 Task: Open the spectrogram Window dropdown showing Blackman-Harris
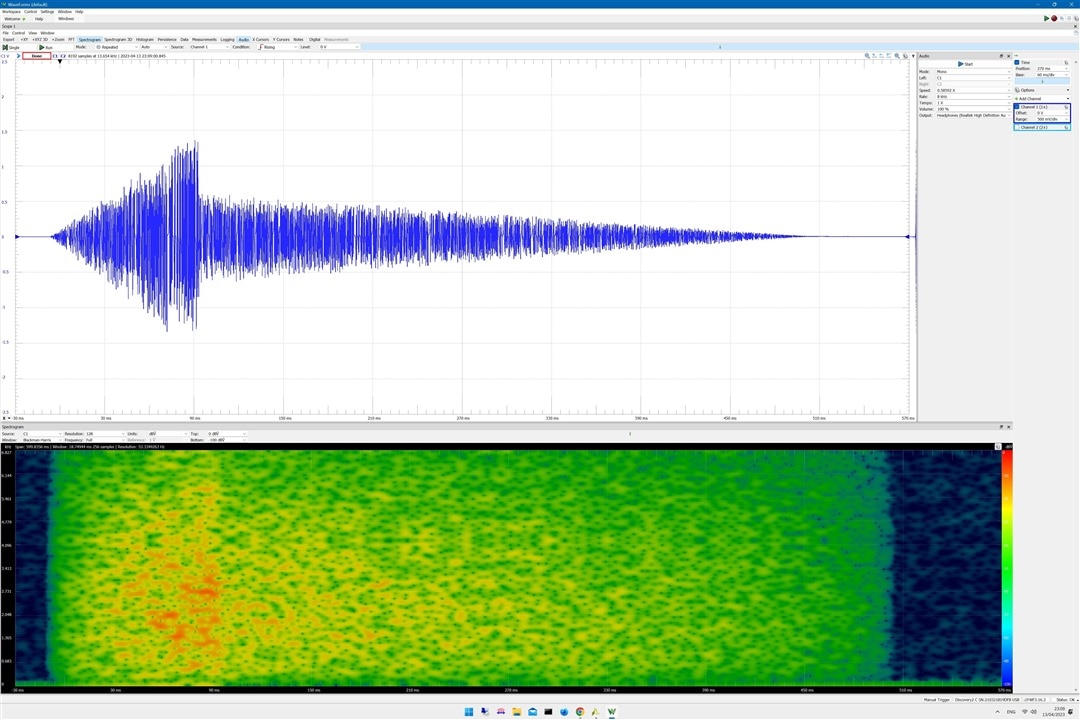tap(41, 440)
